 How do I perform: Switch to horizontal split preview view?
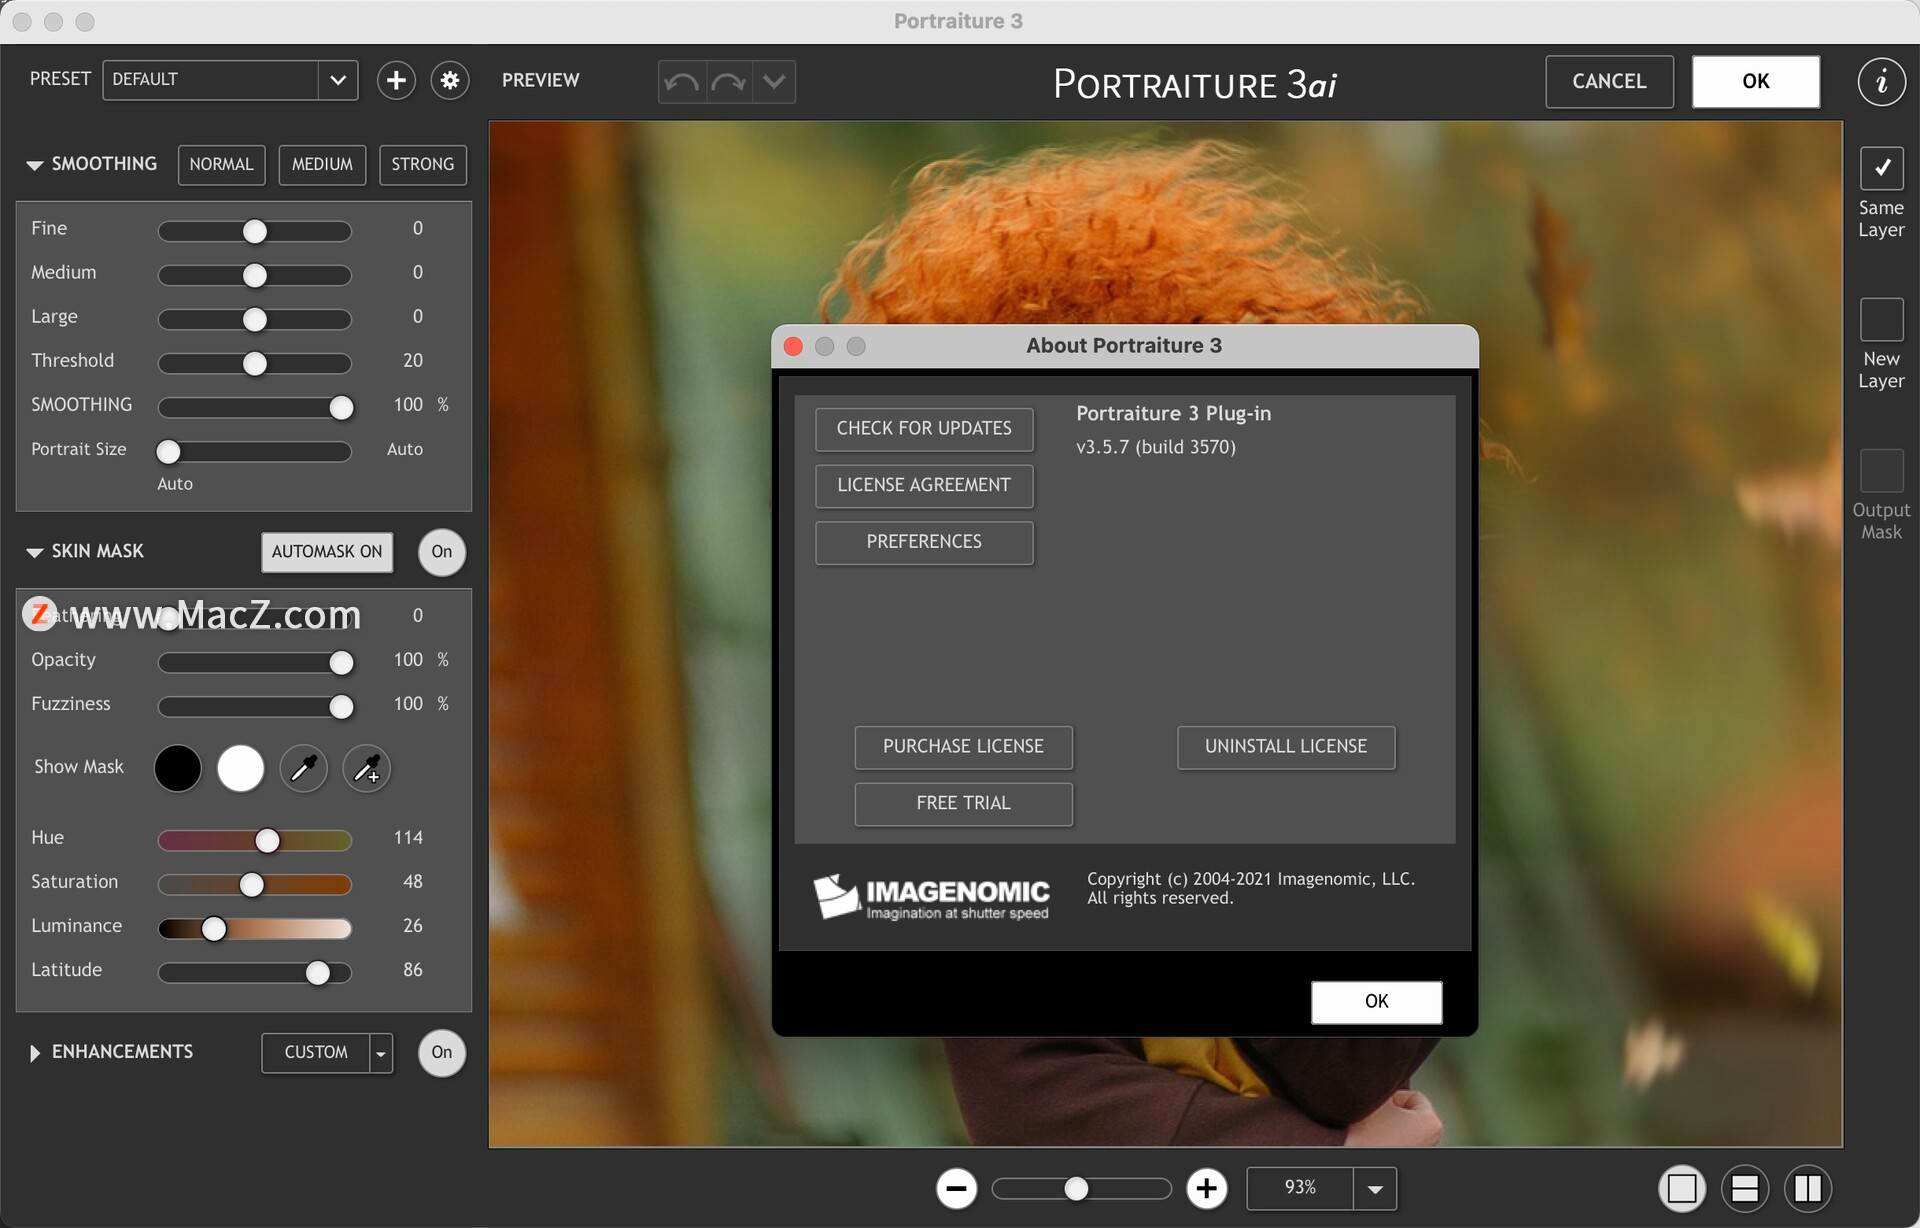[1745, 1188]
